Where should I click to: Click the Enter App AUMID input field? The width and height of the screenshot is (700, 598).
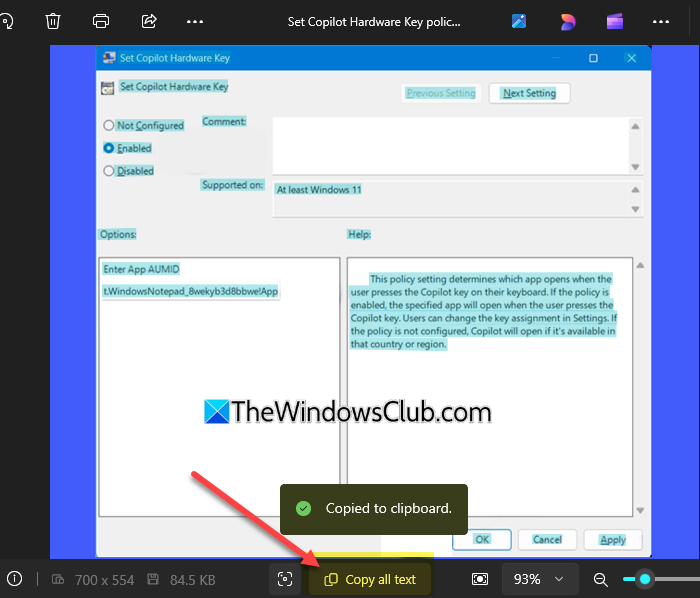coord(191,291)
